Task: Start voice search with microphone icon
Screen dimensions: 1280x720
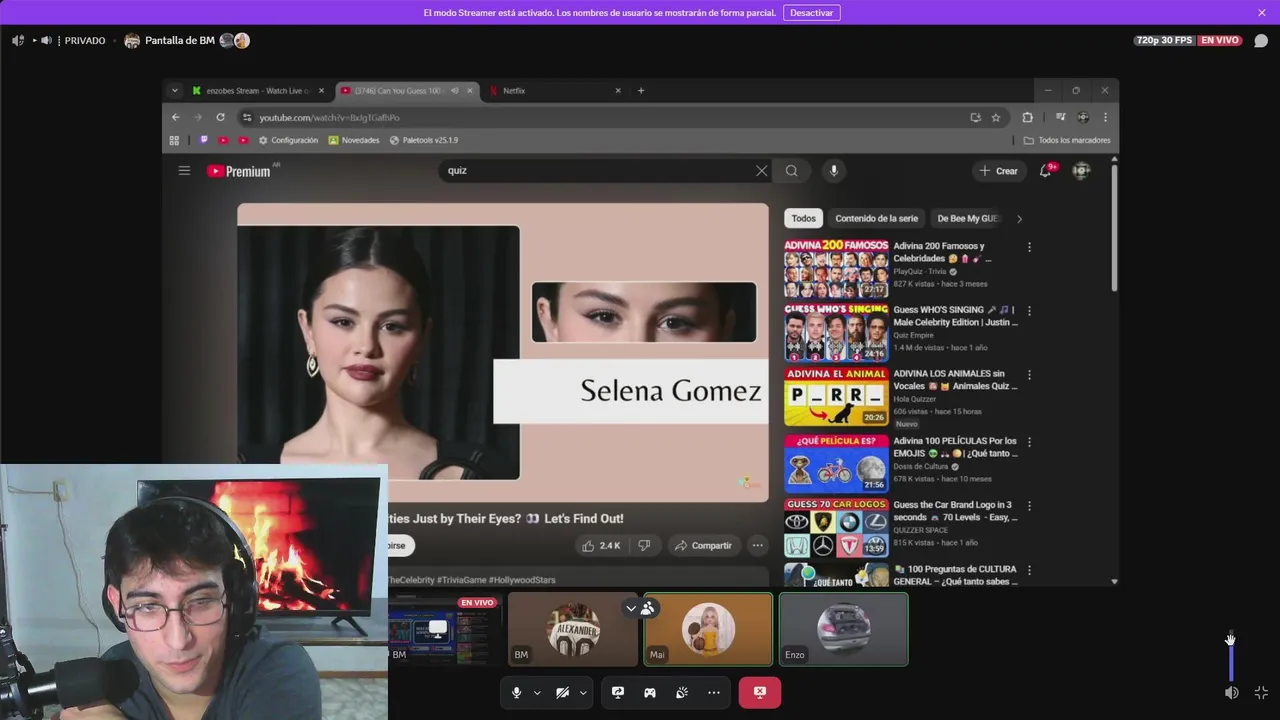Action: tap(834, 171)
